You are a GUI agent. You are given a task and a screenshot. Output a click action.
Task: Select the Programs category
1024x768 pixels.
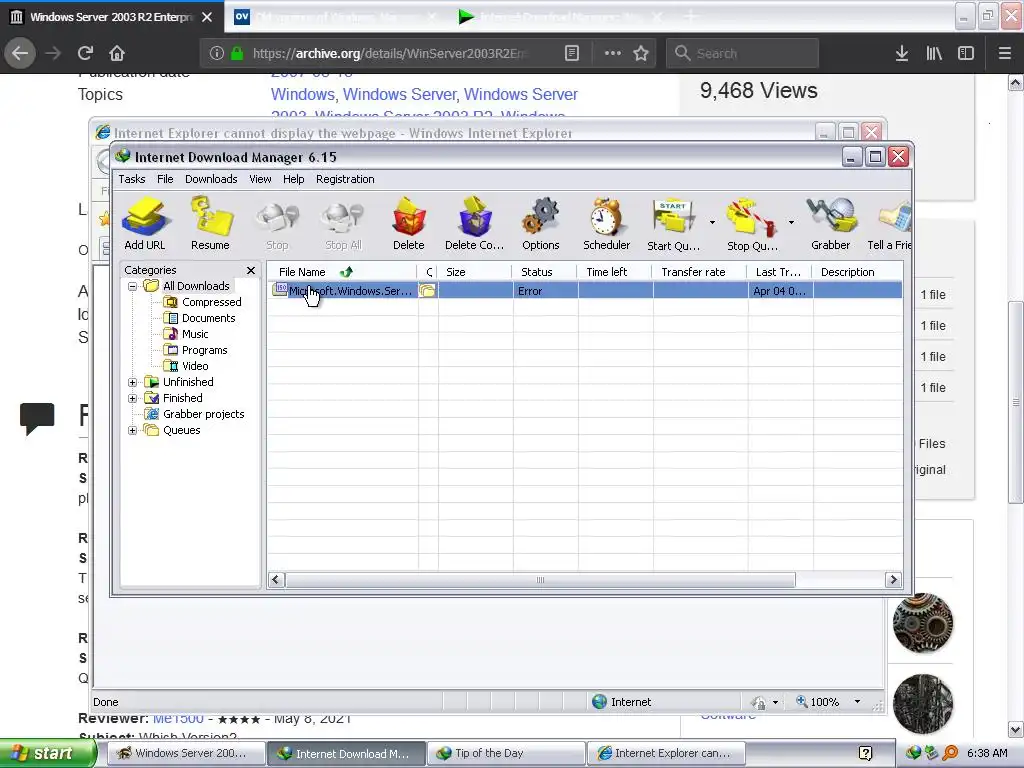[204, 350]
